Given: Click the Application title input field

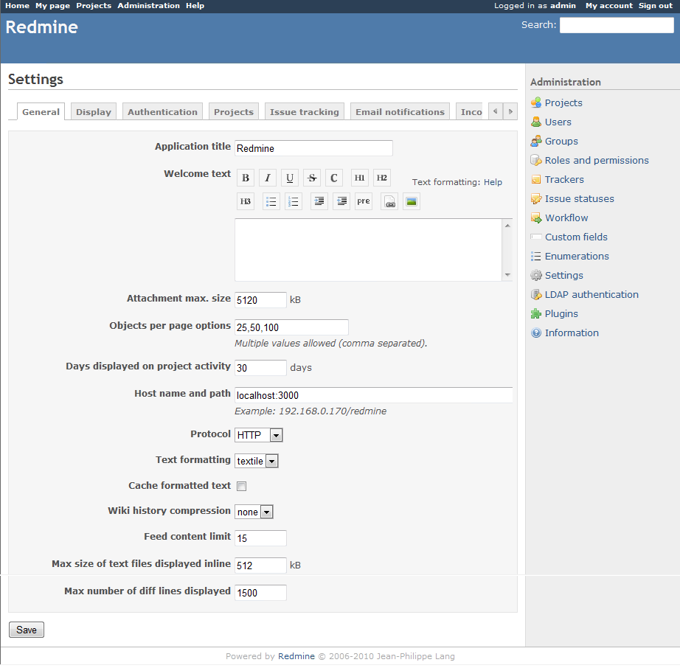Looking at the screenshot, I should (314, 148).
